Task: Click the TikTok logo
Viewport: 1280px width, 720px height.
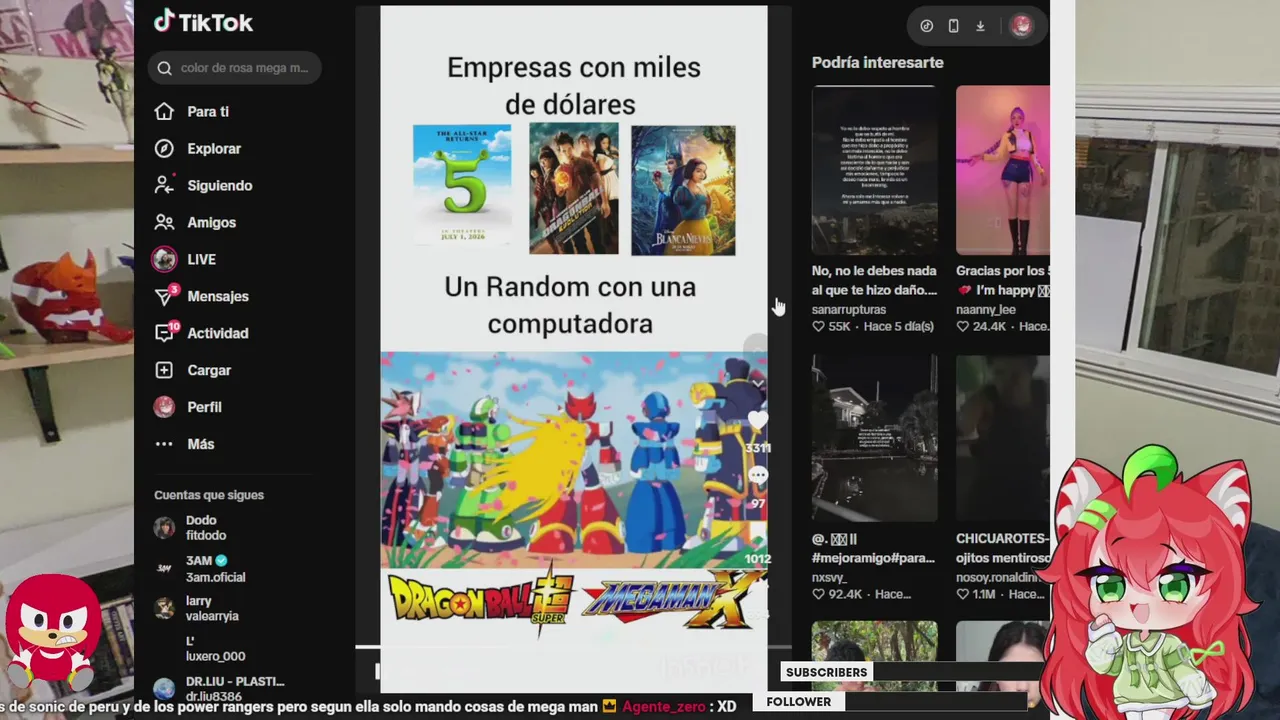Action: point(204,22)
